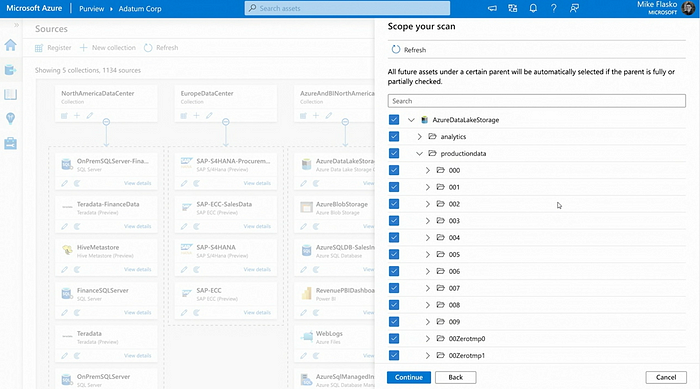Click the search magnifier icon in top bar
The width and height of the screenshot is (700, 389).
253,8
